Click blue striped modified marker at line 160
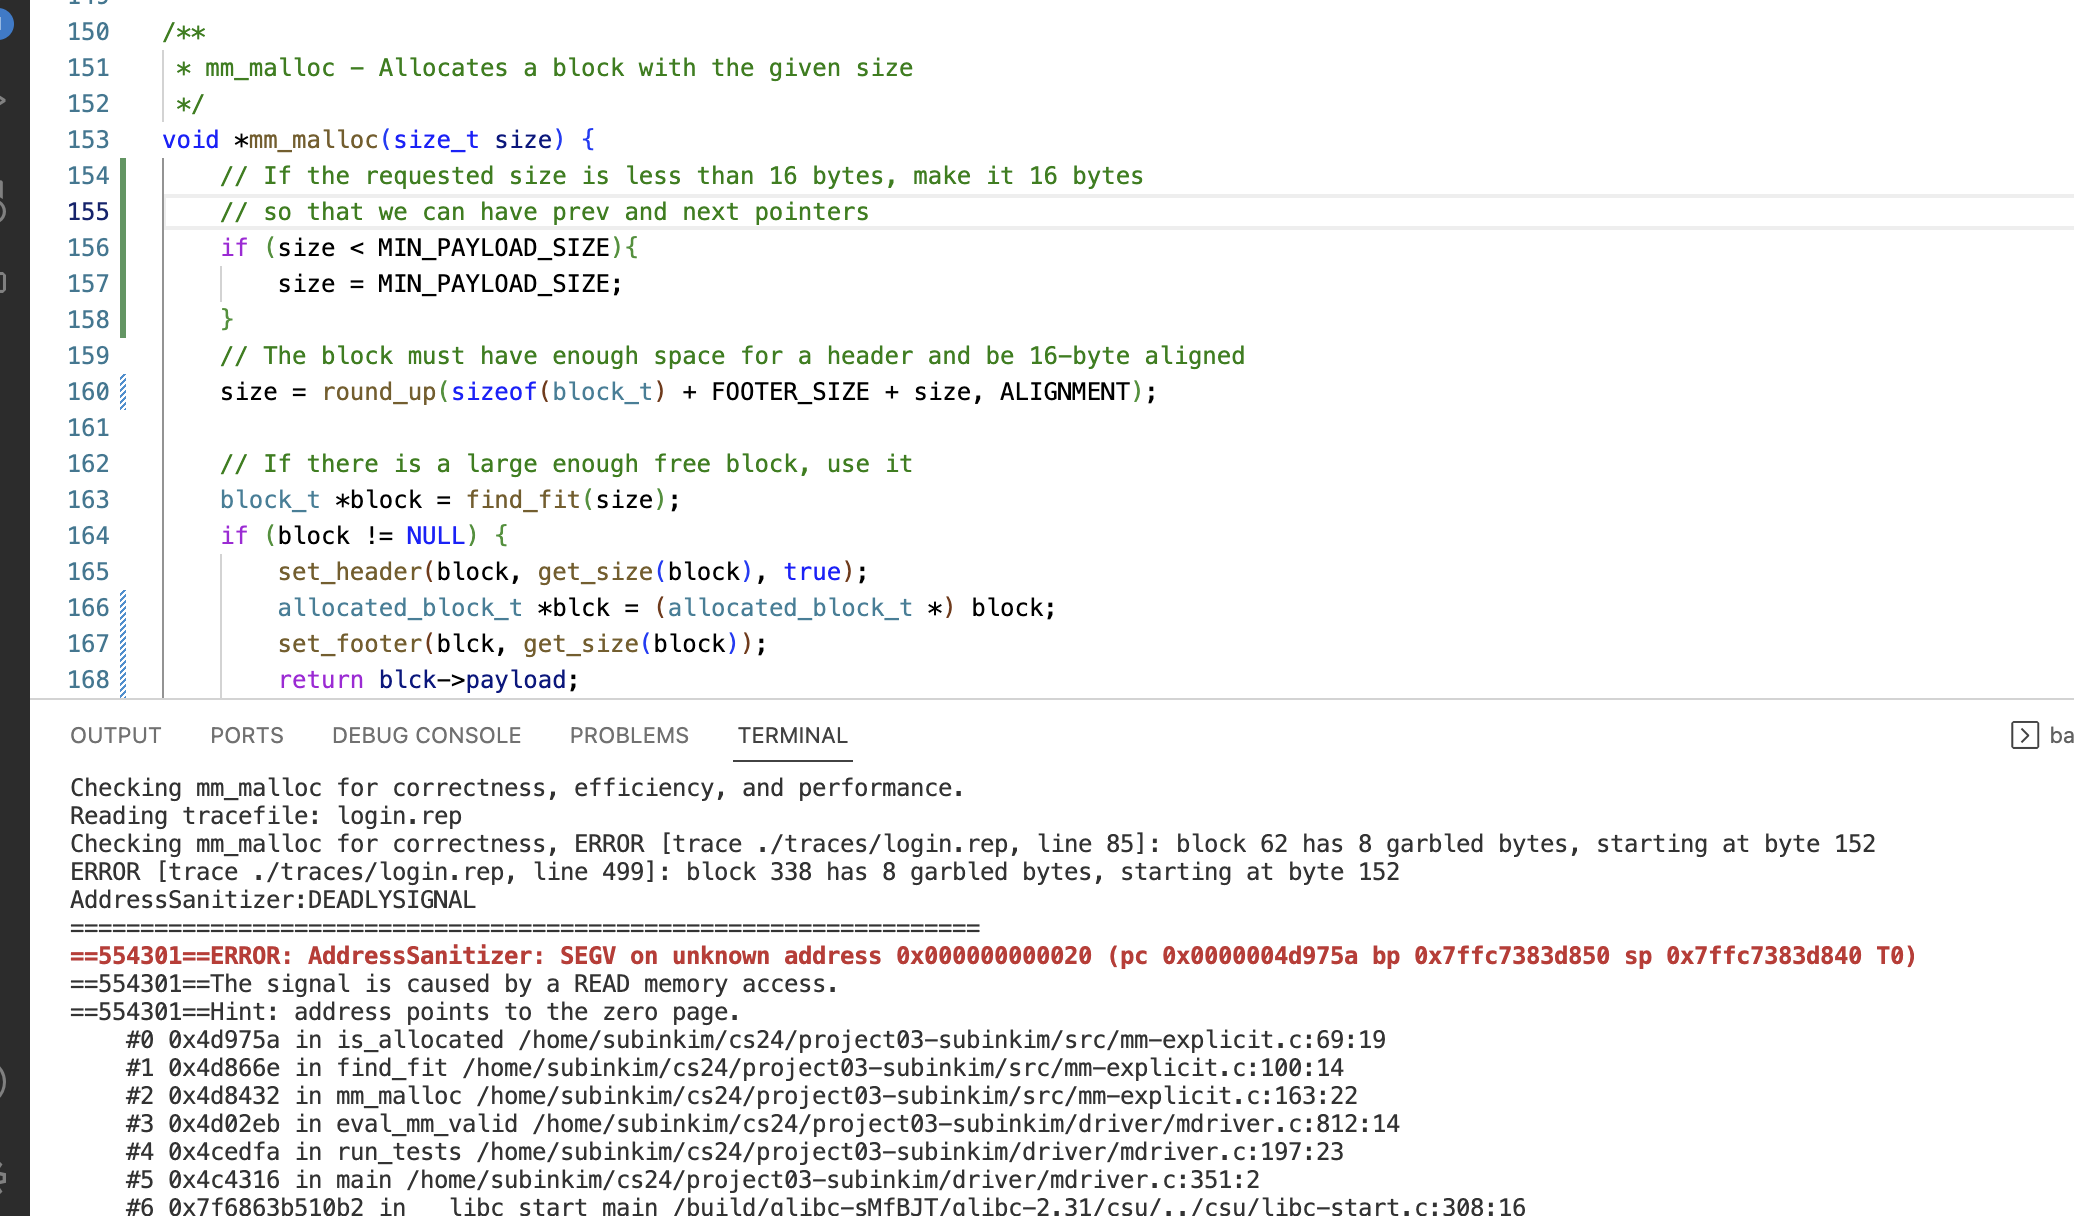The width and height of the screenshot is (2074, 1216). (123, 392)
